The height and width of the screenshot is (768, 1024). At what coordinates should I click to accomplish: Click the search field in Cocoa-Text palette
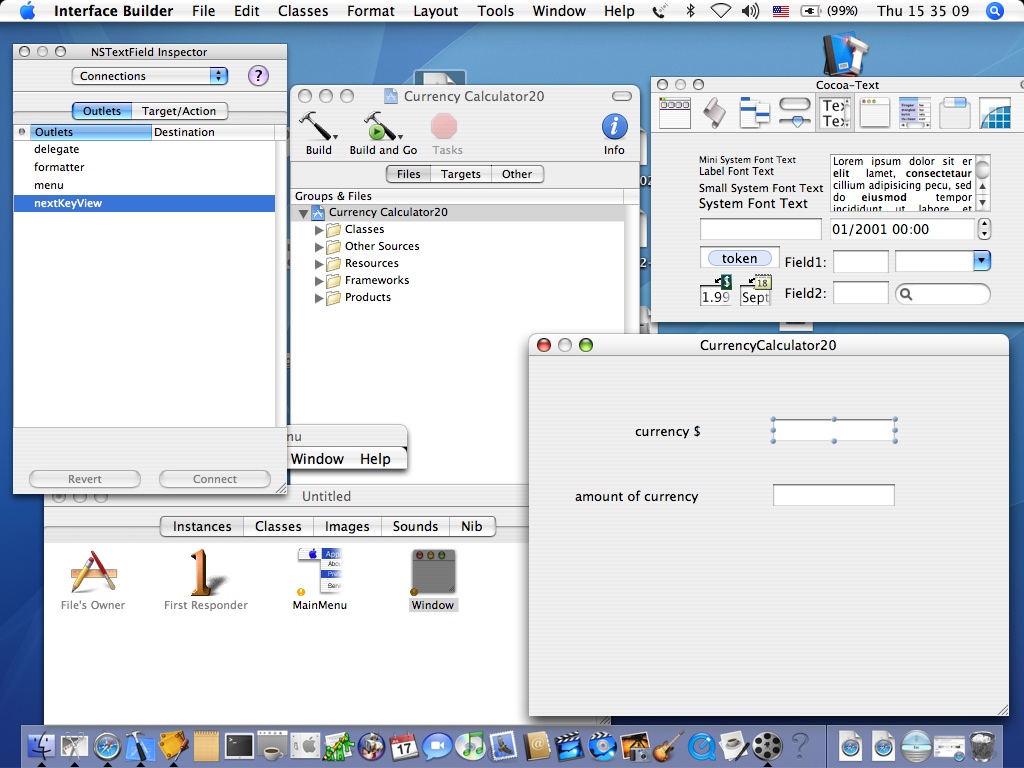942,294
